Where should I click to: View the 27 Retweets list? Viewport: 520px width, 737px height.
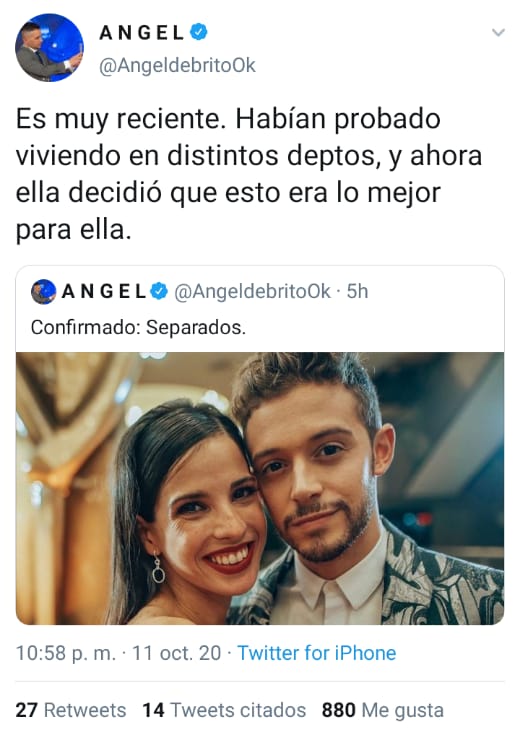click(x=71, y=710)
